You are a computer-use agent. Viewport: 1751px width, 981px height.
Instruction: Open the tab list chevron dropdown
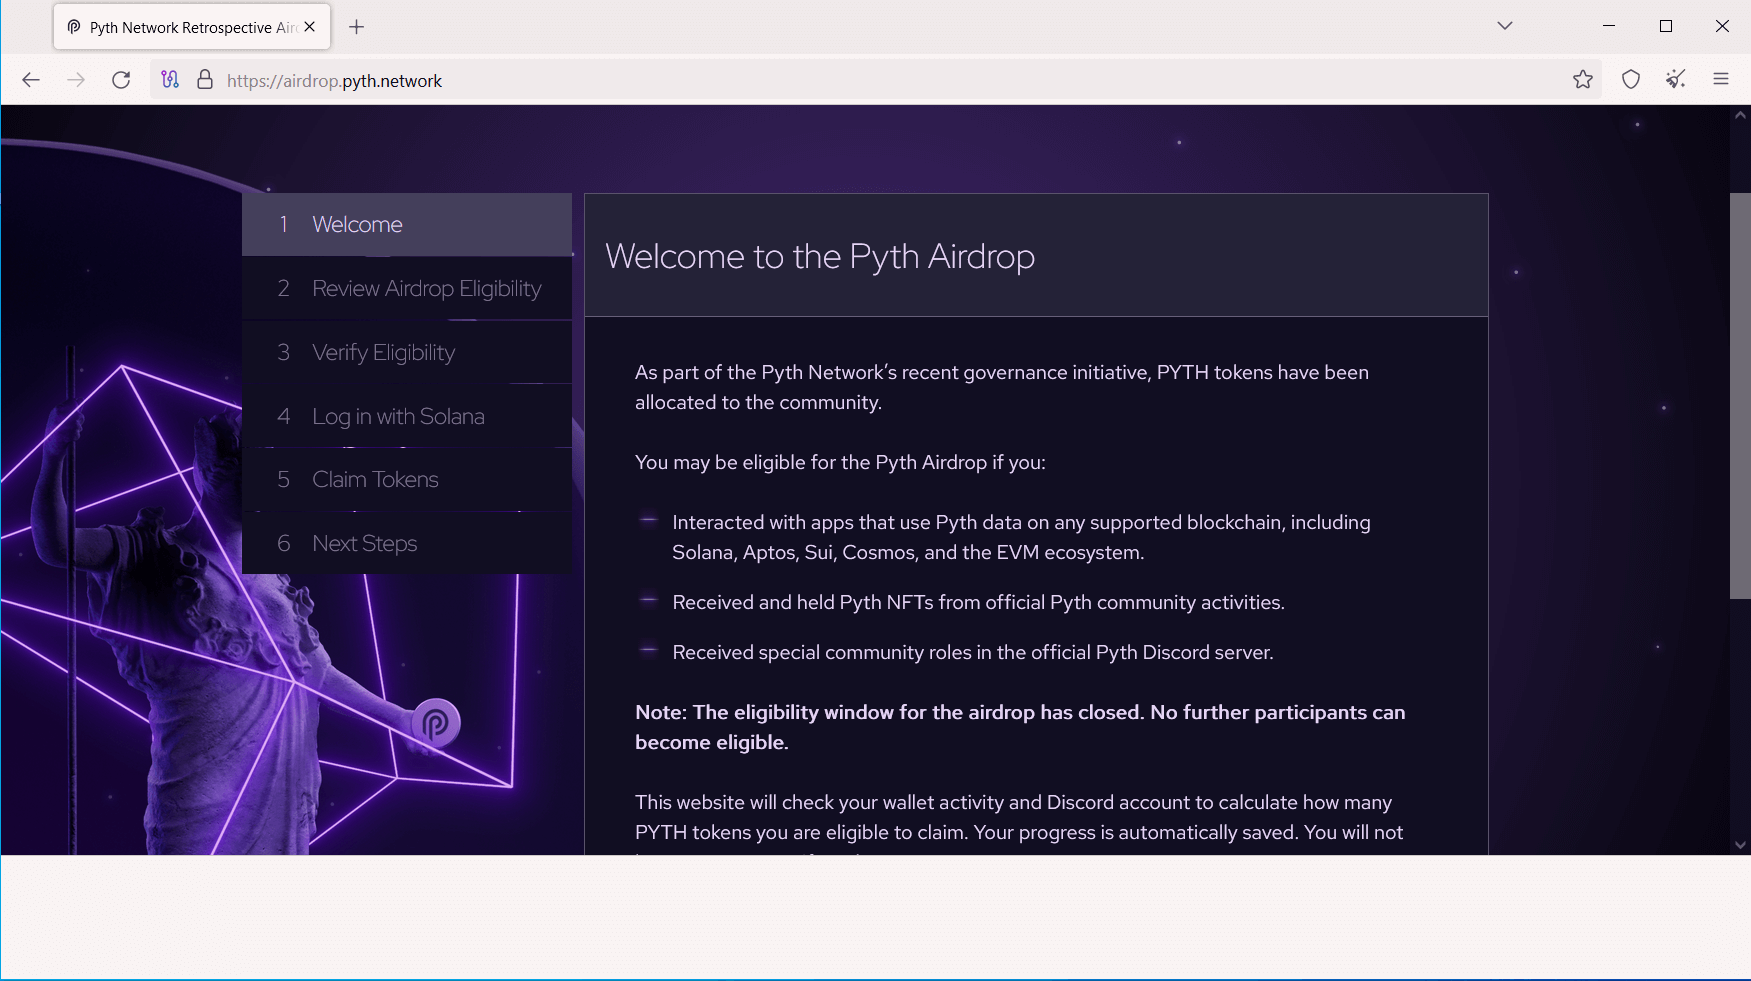(x=1504, y=25)
